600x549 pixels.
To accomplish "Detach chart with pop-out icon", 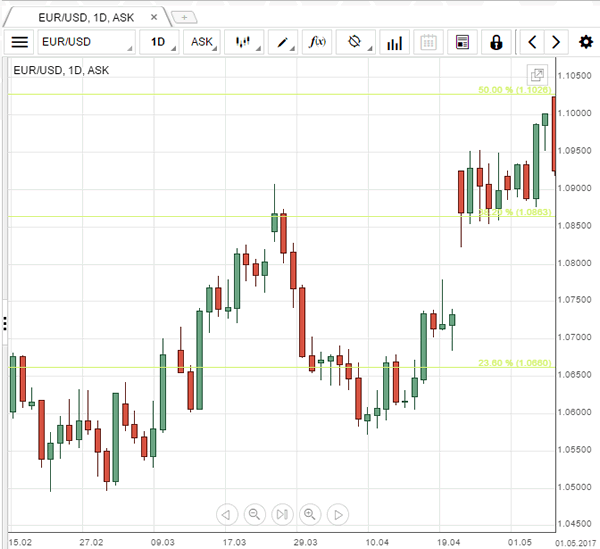I will pos(537,75).
